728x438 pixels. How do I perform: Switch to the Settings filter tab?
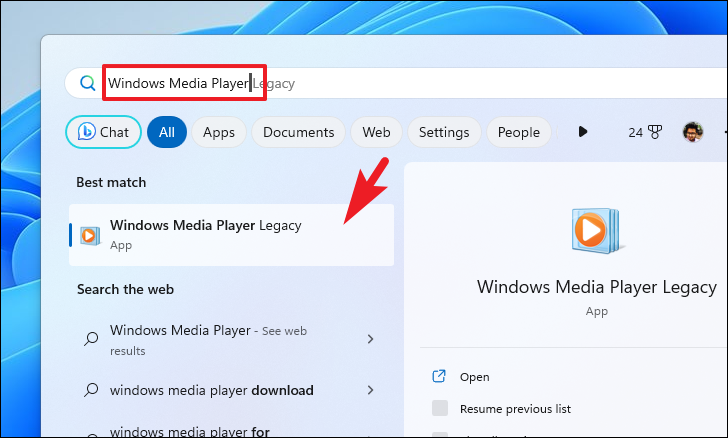click(444, 132)
